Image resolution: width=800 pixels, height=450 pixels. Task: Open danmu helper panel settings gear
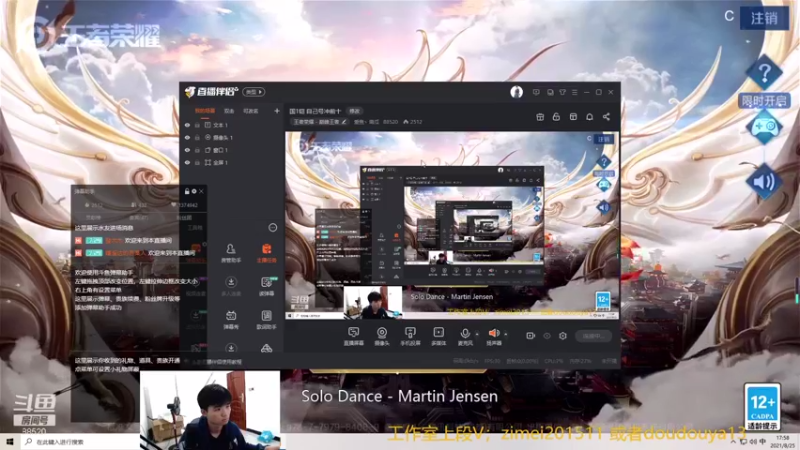194,191
